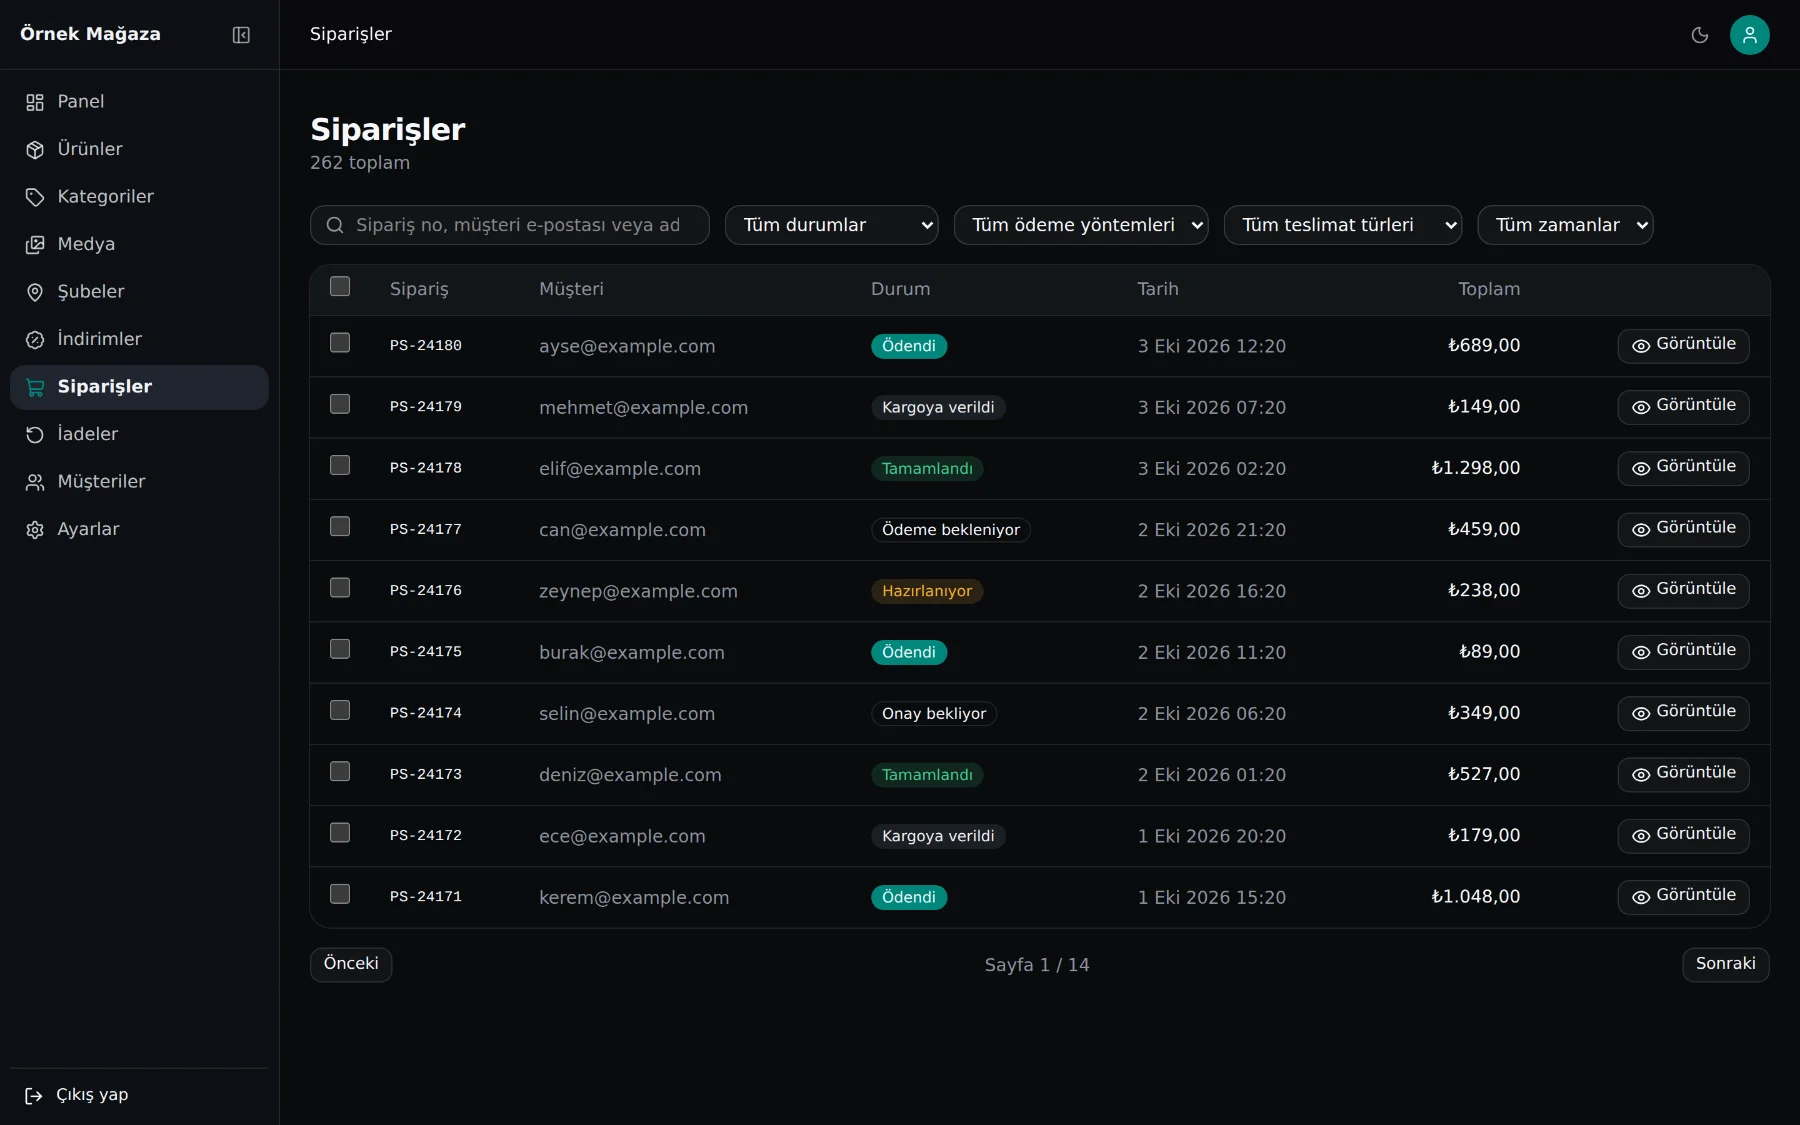Navigate to Ürünler in the sidebar
Viewport: 1800px width, 1125px height.
point(139,149)
